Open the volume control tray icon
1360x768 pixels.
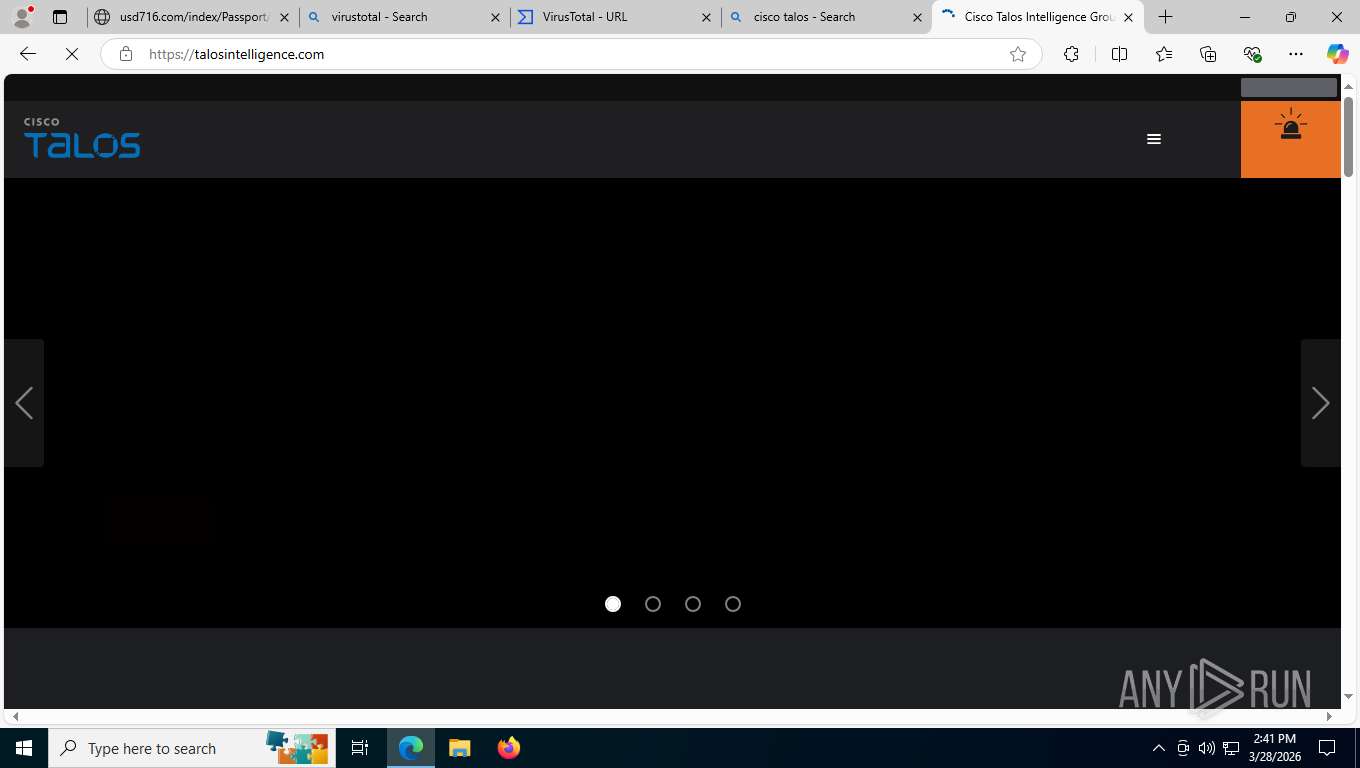click(1206, 748)
